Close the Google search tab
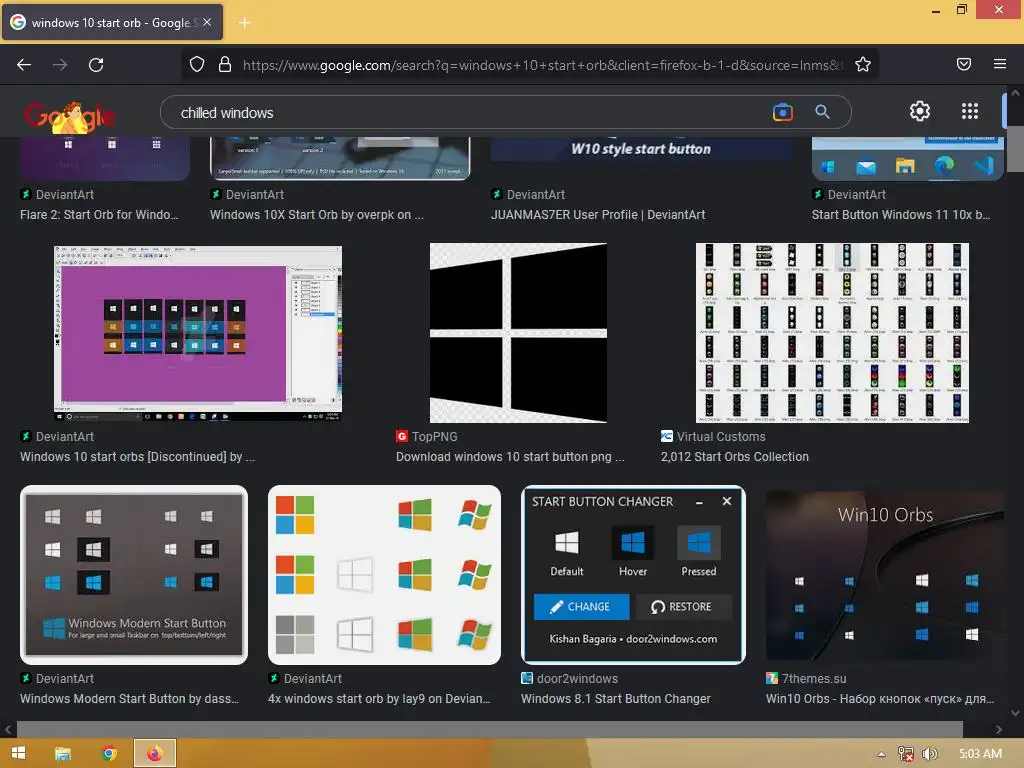 [207, 22]
